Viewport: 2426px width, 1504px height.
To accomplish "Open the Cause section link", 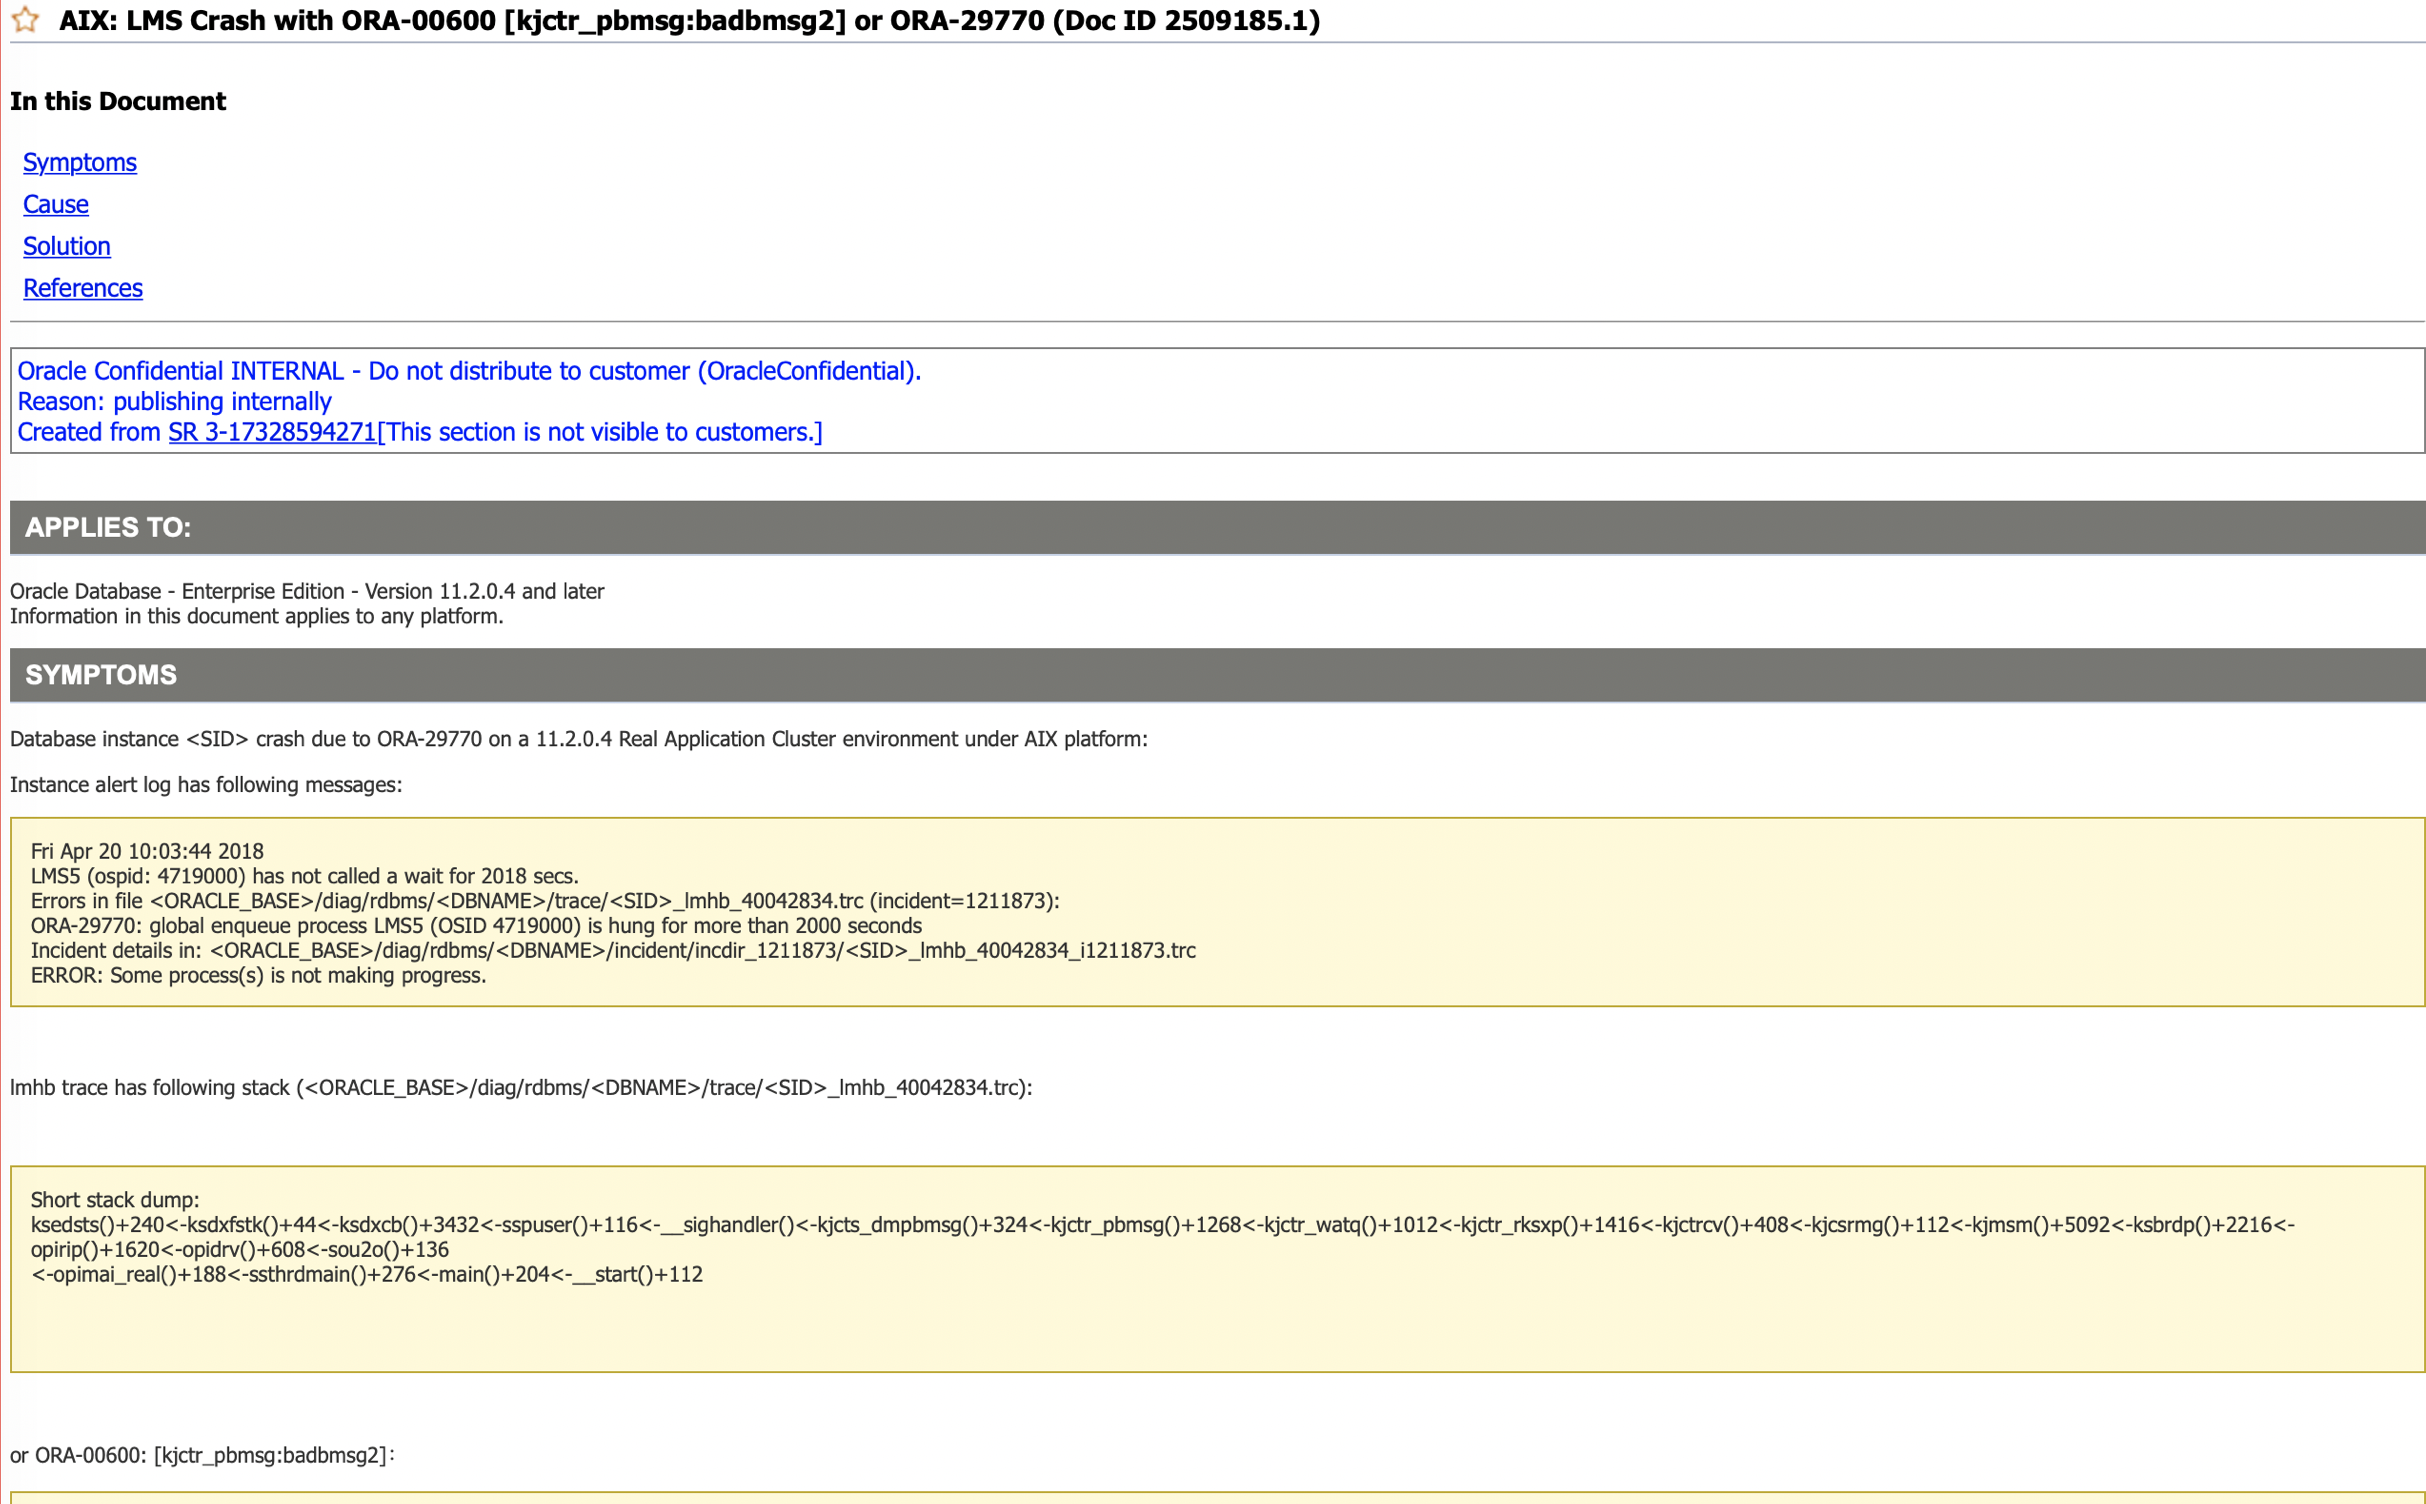I will 56,204.
